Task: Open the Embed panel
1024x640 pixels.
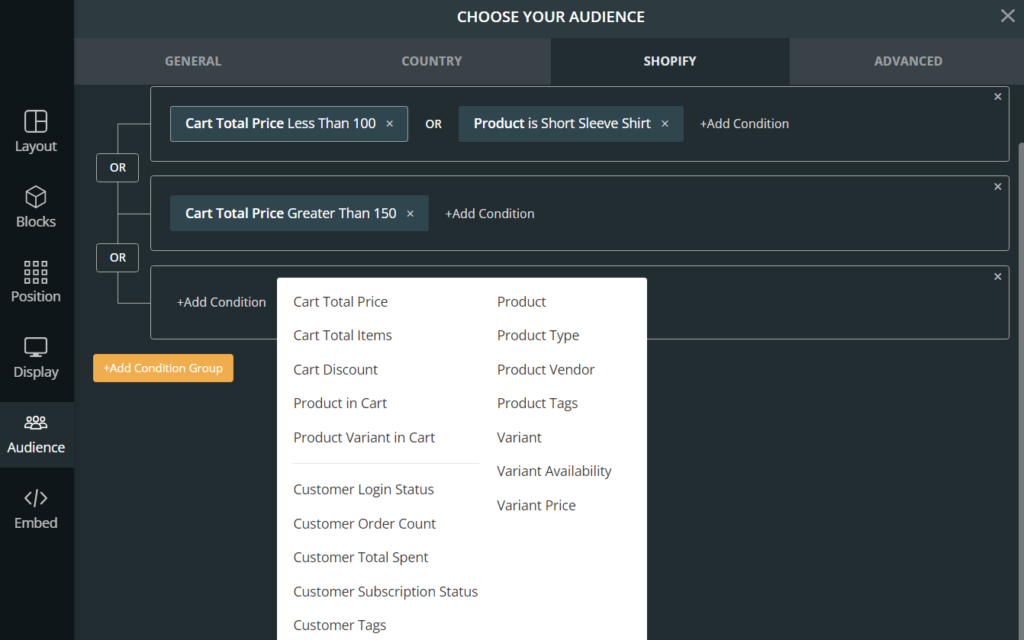Action: tap(36, 510)
